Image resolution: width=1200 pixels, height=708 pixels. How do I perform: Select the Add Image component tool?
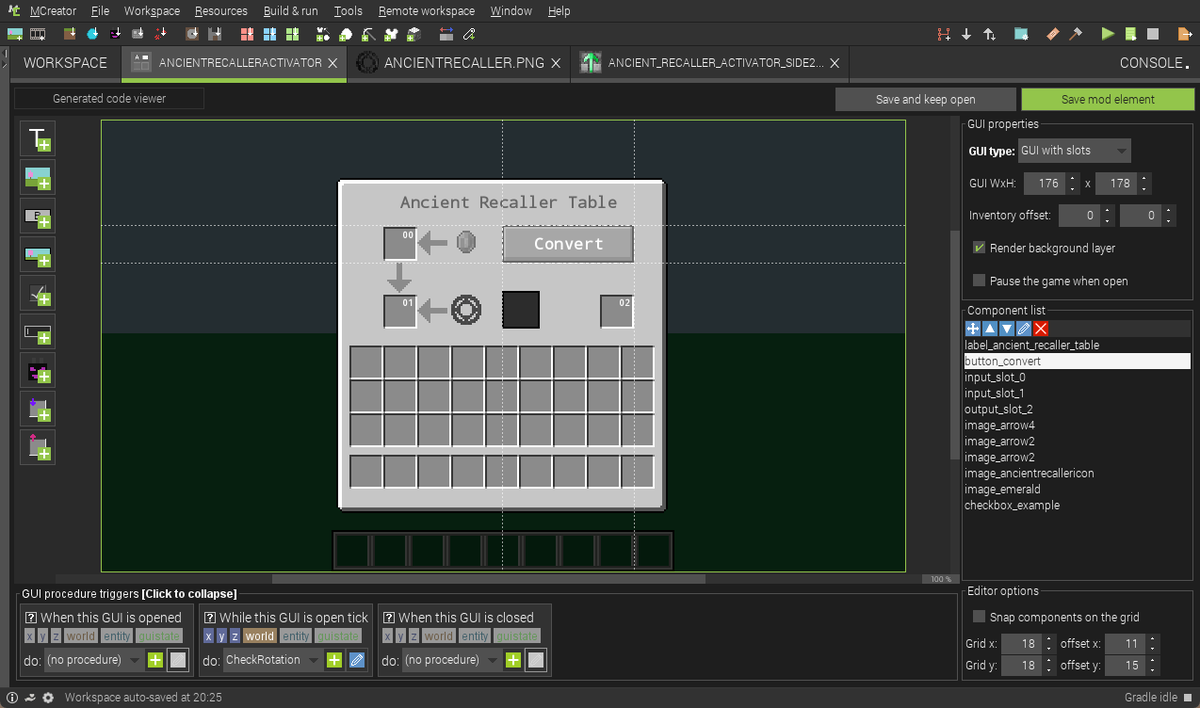click(37, 178)
